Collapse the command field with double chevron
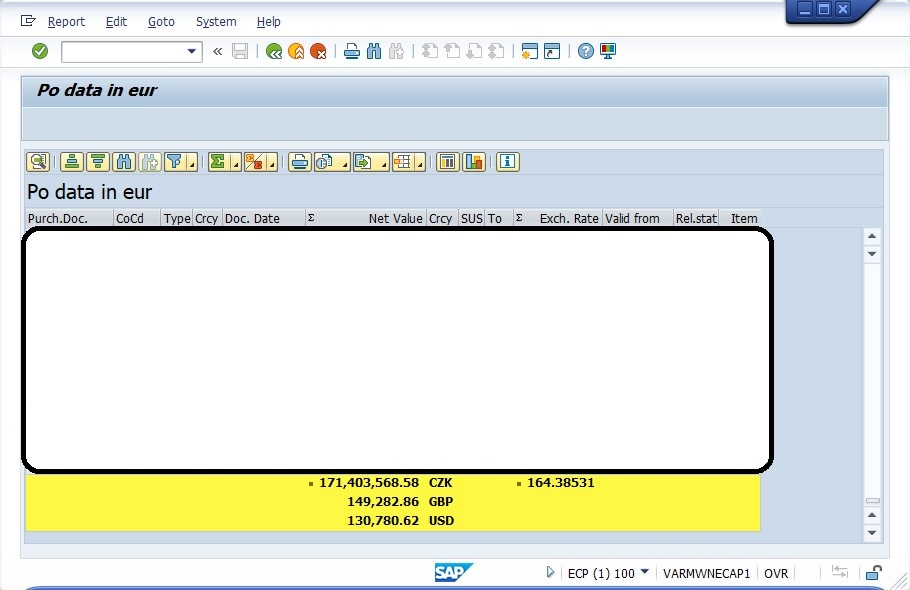The image size is (910, 590). (x=218, y=52)
